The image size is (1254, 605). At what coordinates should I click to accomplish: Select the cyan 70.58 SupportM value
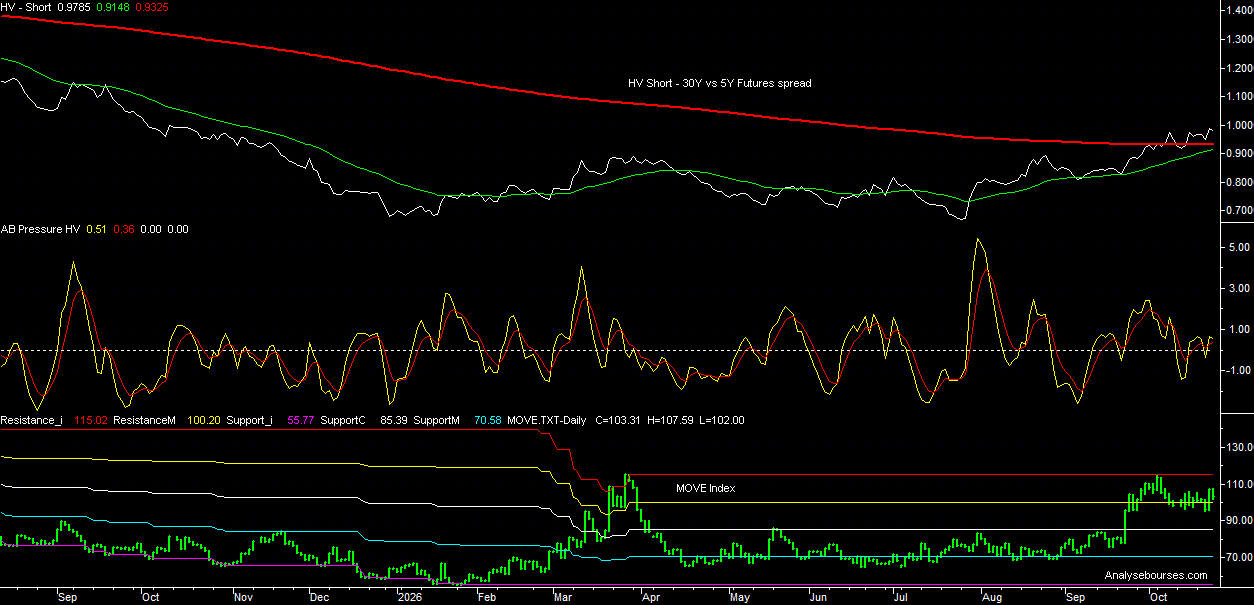pos(487,420)
